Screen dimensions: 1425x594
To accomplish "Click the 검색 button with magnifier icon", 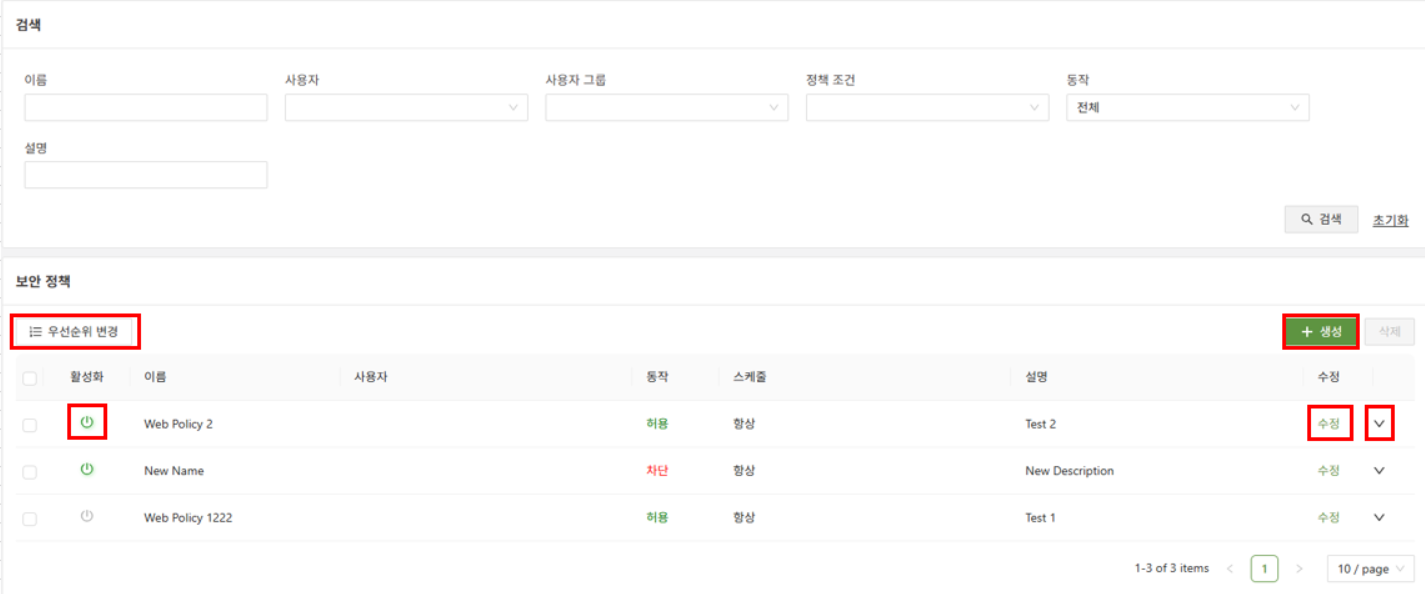I will (x=1321, y=220).
